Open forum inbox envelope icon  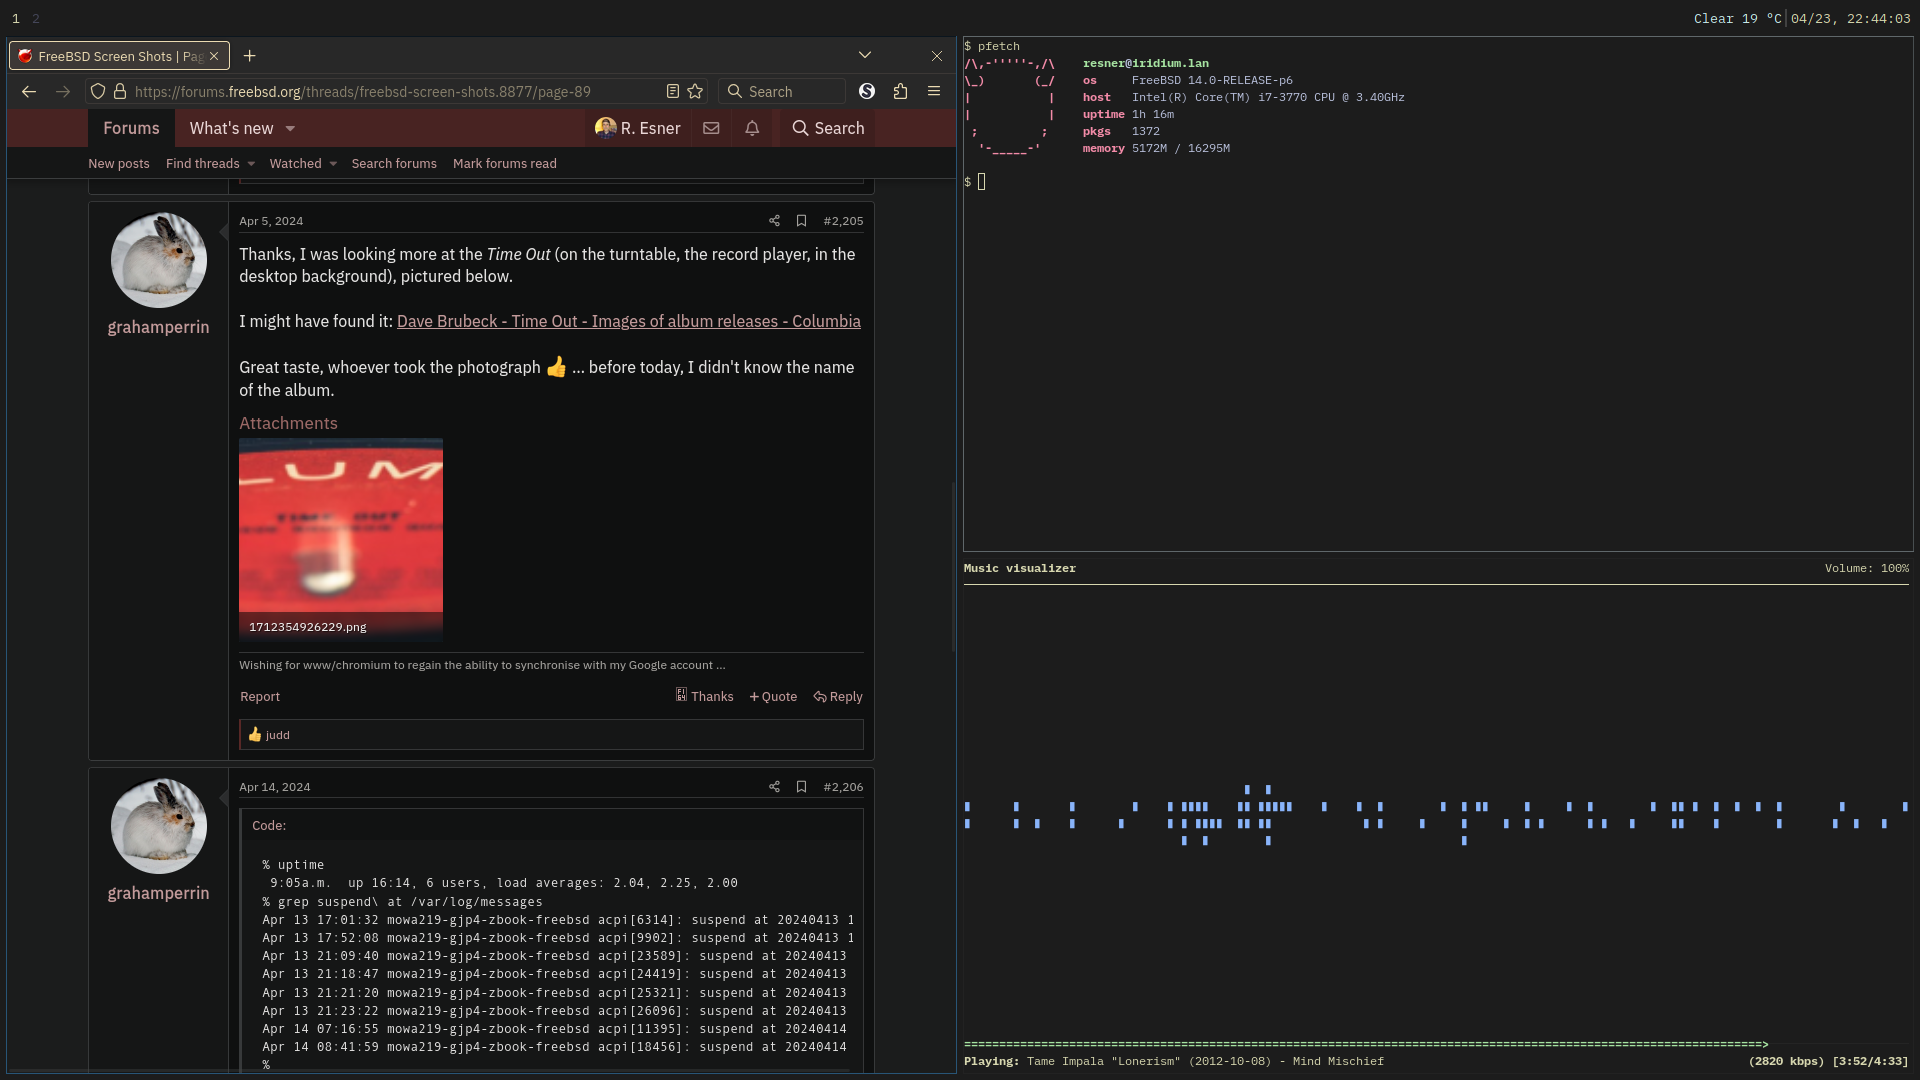coord(711,128)
